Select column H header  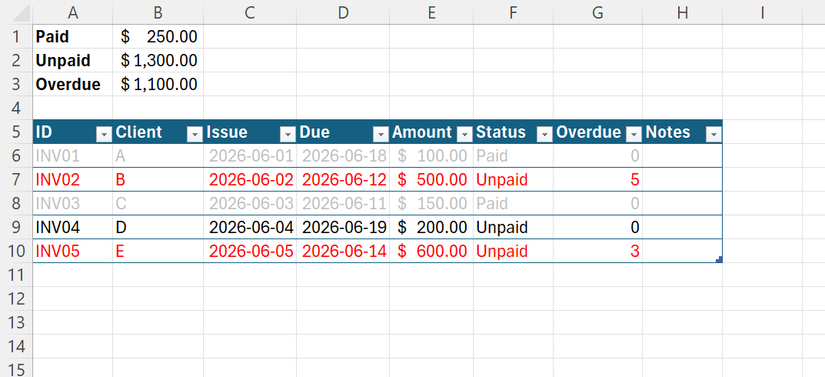[682, 13]
